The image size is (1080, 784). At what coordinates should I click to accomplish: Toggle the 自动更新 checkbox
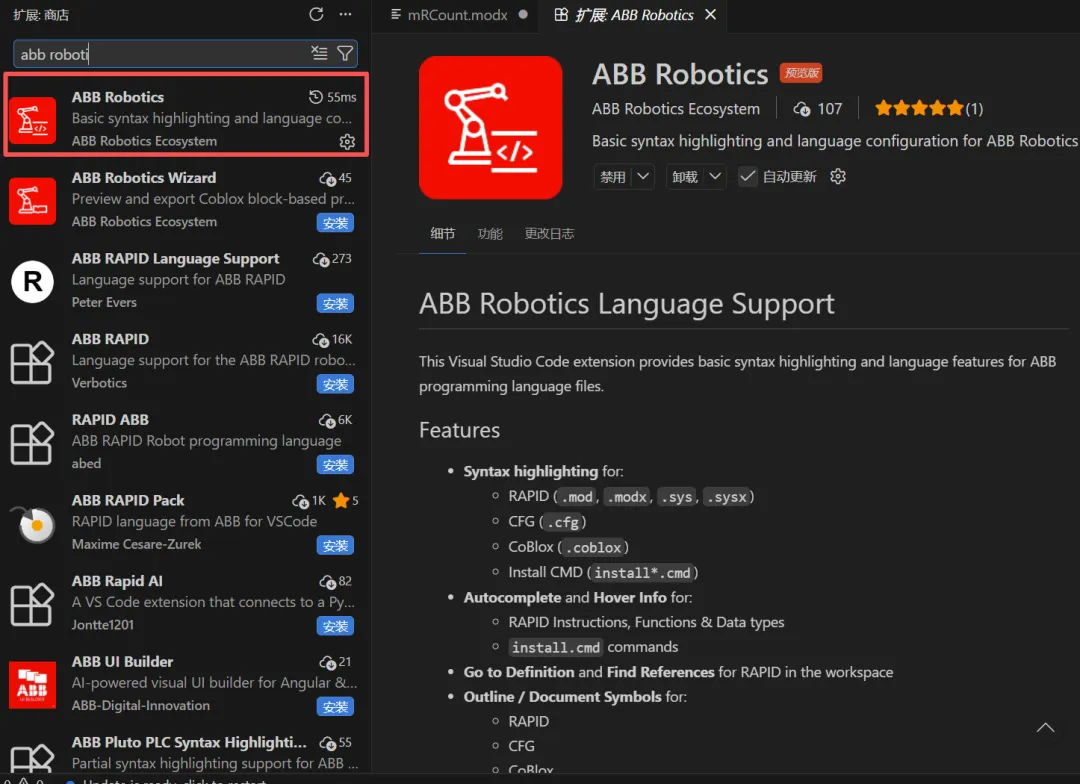pyautogui.click(x=747, y=176)
